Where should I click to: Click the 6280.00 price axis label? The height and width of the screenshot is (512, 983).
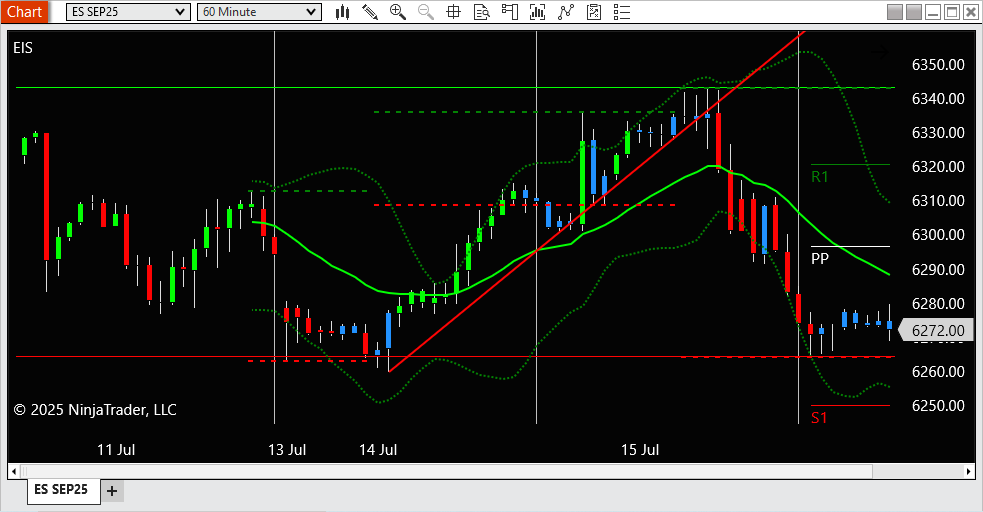pyautogui.click(x=938, y=303)
